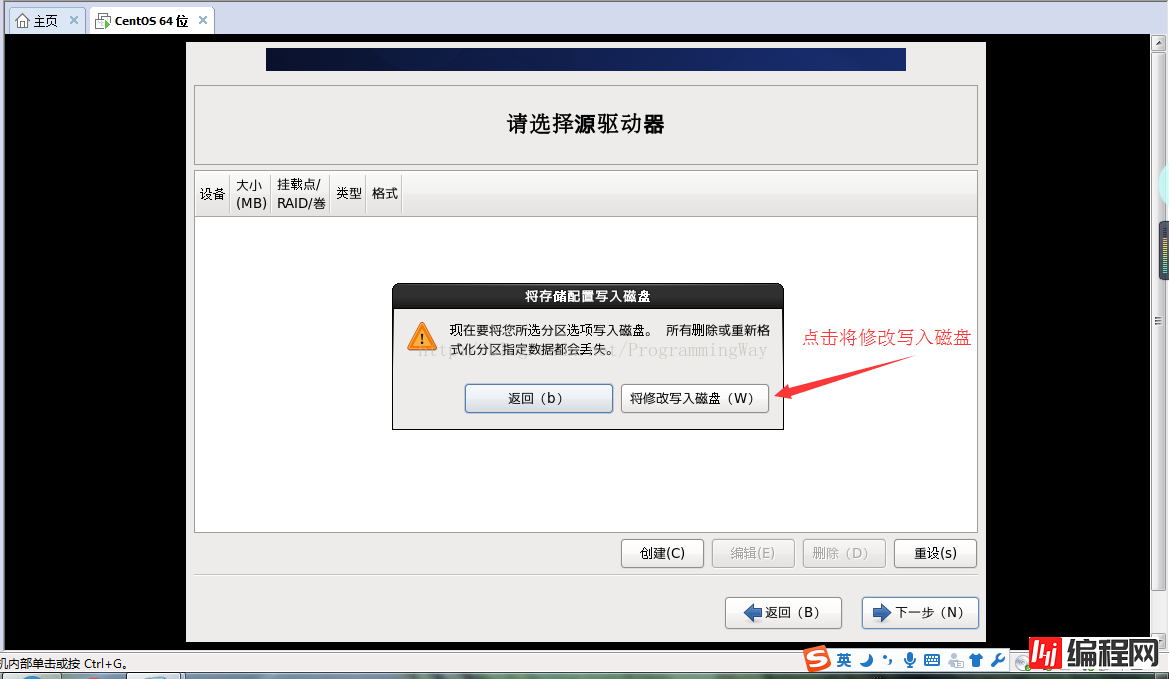Click the warning triangle icon in the dialog
The width and height of the screenshot is (1169, 679).
pos(422,336)
